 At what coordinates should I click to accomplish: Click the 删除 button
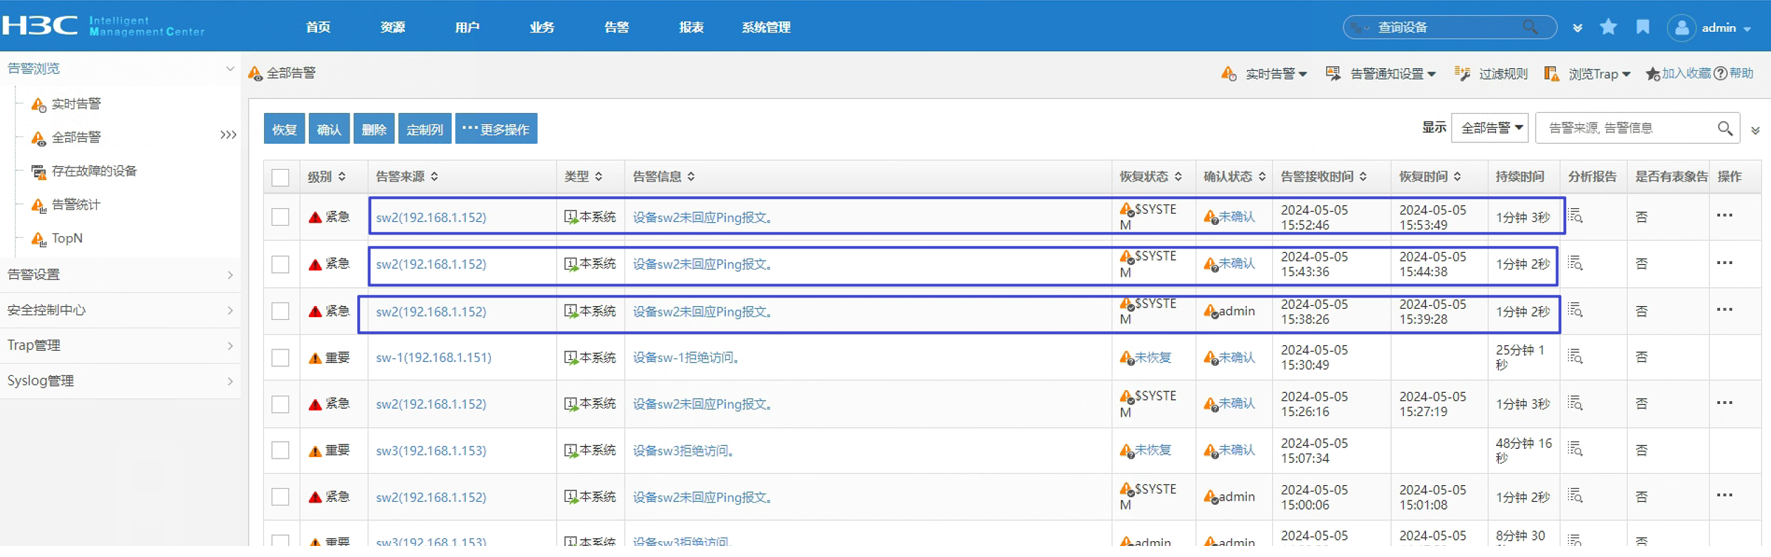(x=374, y=129)
